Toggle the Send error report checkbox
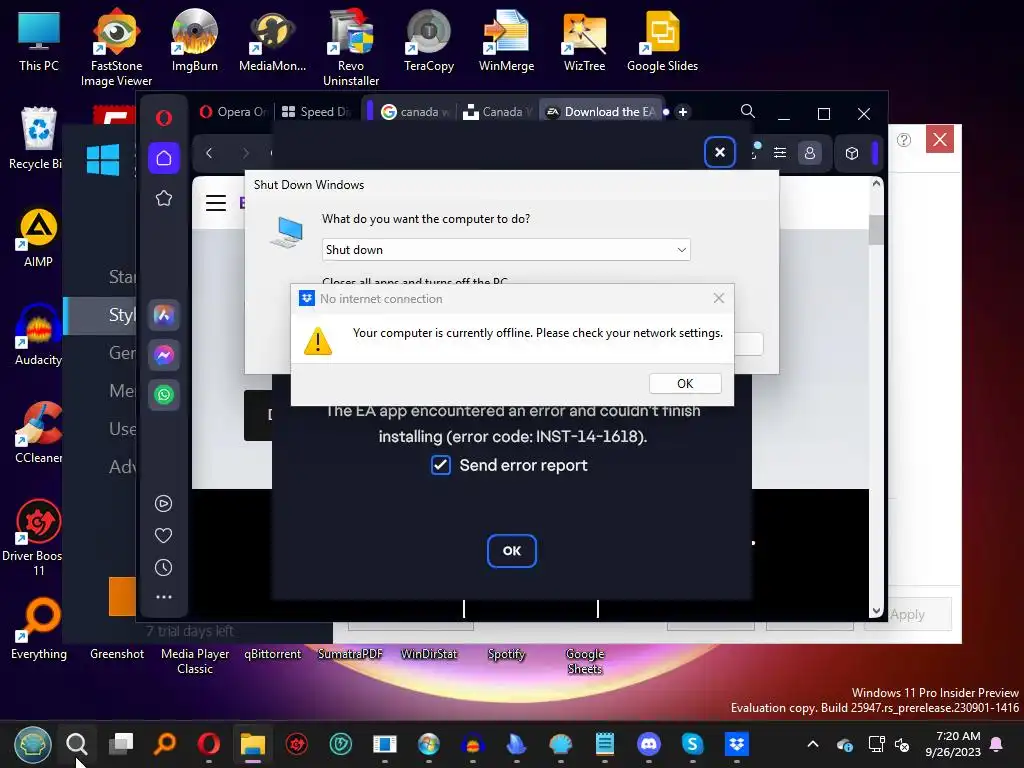This screenshot has width=1024, height=768. click(x=441, y=465)
